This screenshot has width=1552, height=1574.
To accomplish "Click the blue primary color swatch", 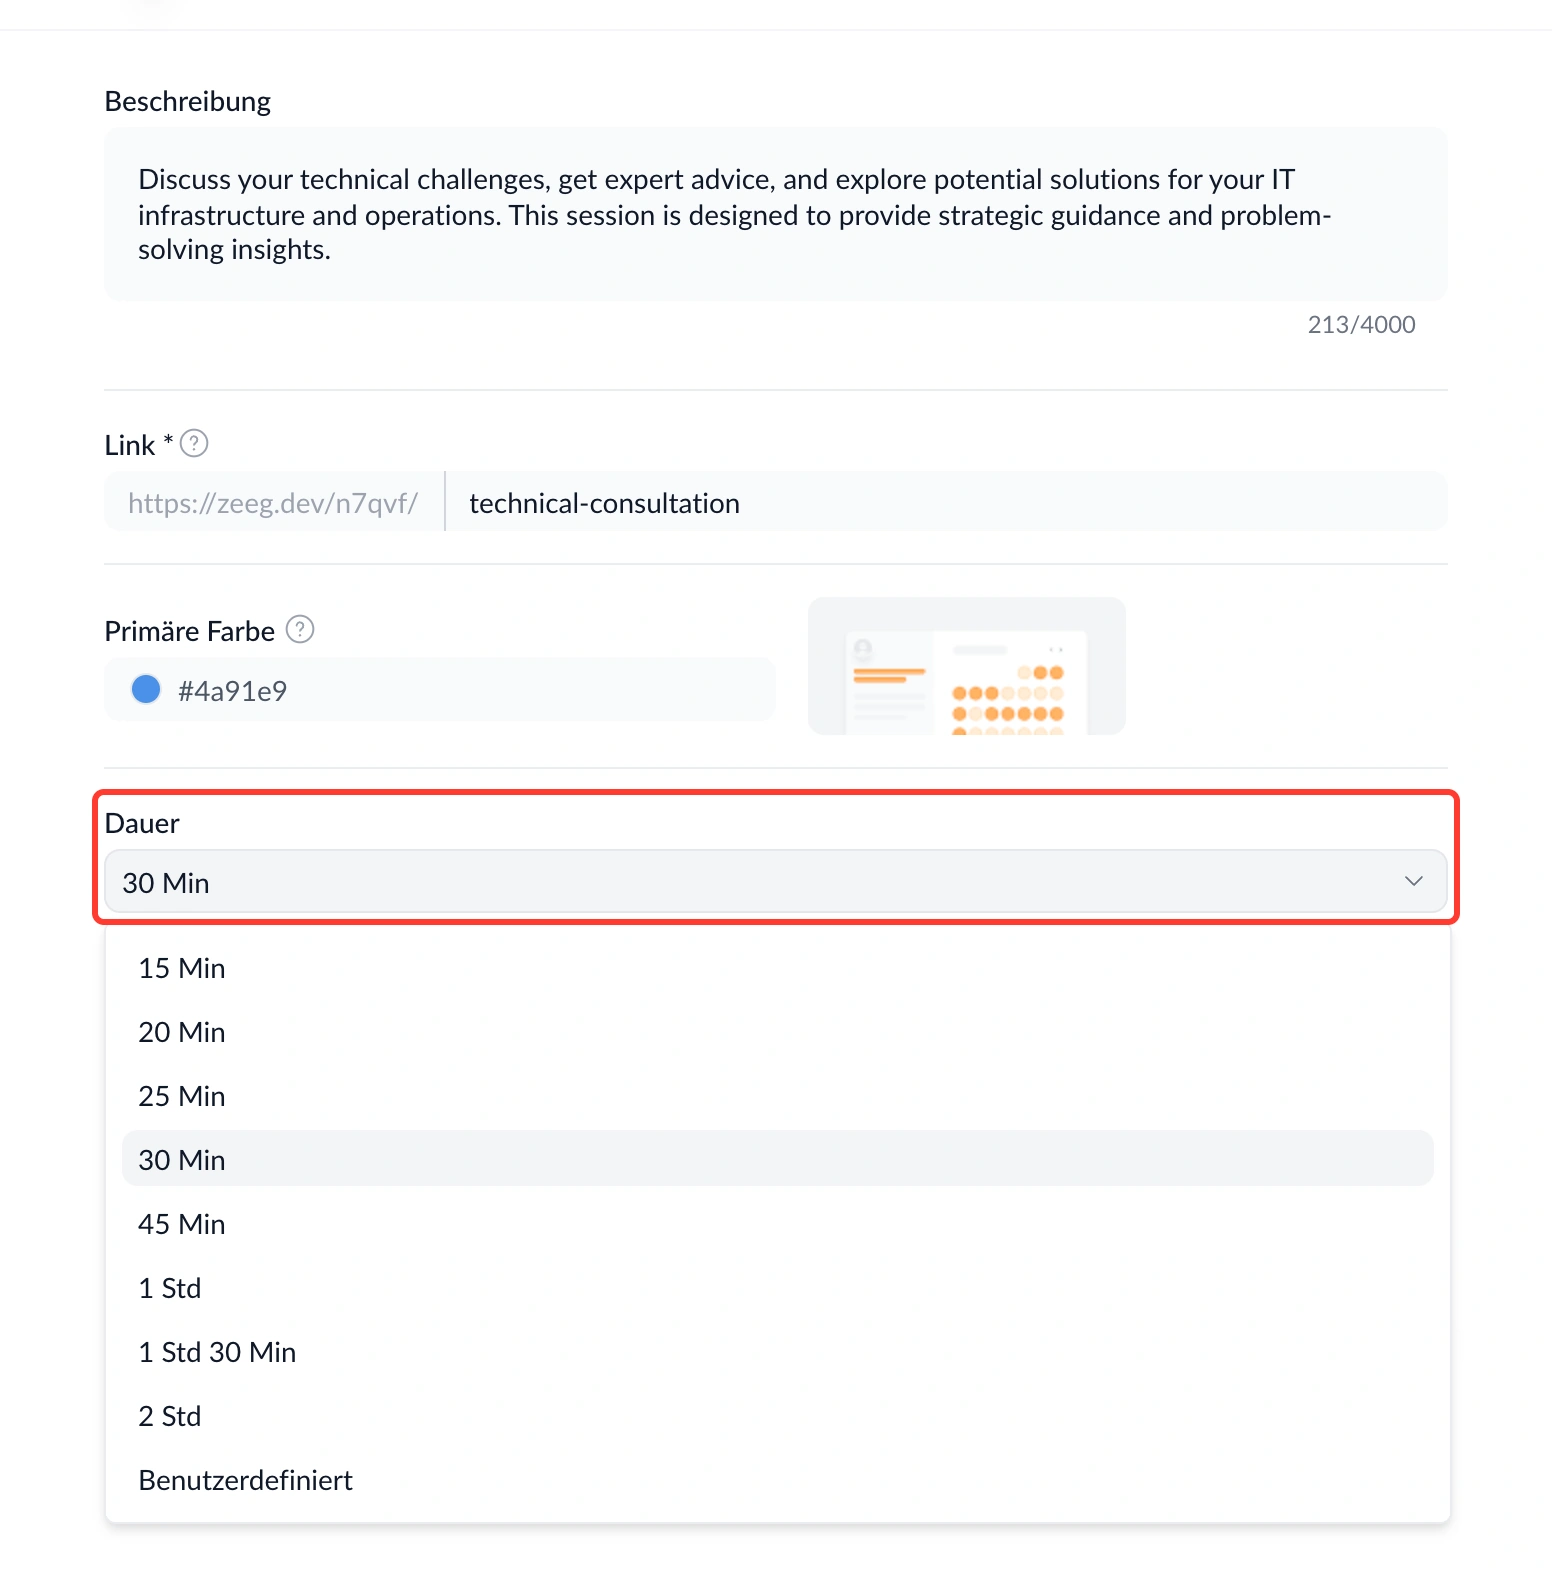I will 146,689.
